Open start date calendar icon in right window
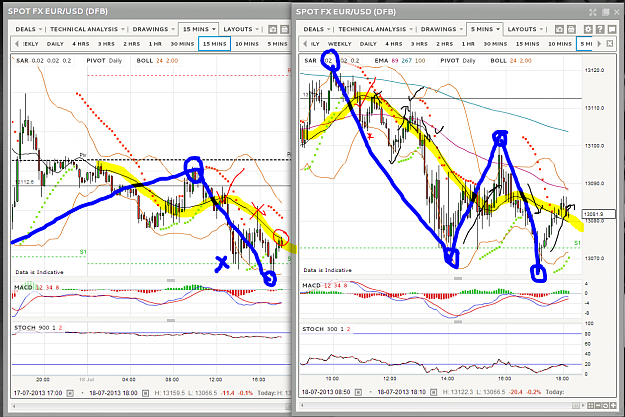 (358, 392)
